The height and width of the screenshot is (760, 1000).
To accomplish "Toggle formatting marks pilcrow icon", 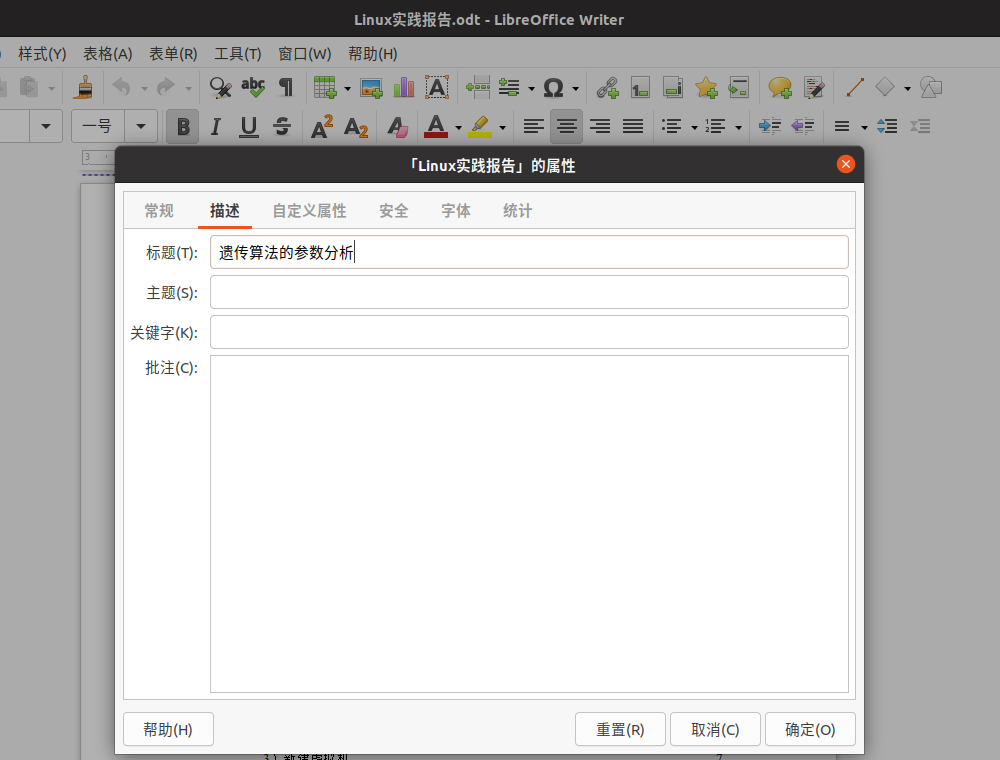I will (x=286, y=88).
